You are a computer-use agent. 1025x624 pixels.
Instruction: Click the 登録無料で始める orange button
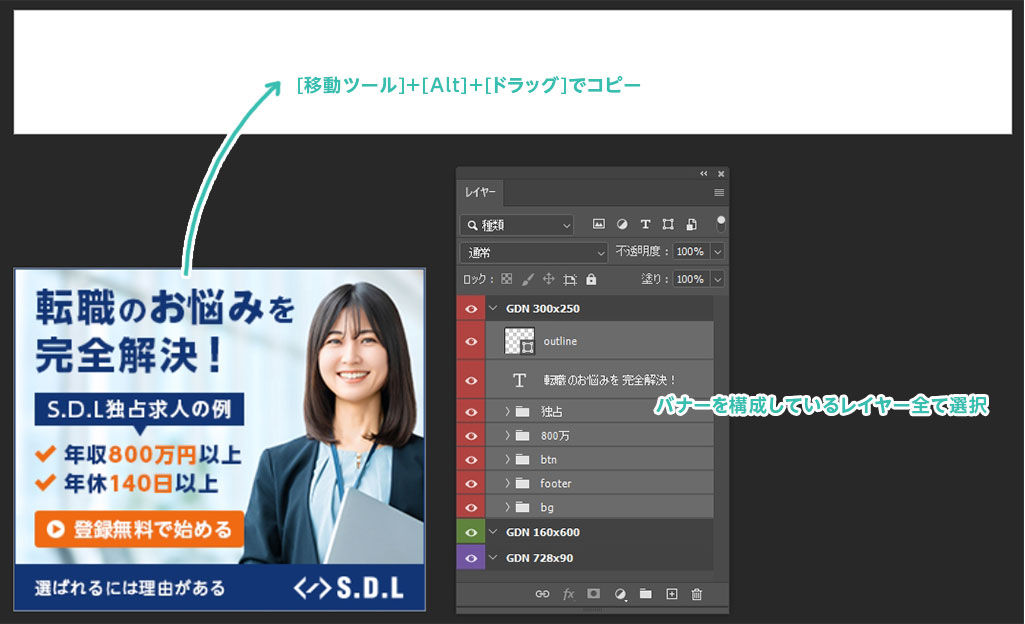click(139, 528)
